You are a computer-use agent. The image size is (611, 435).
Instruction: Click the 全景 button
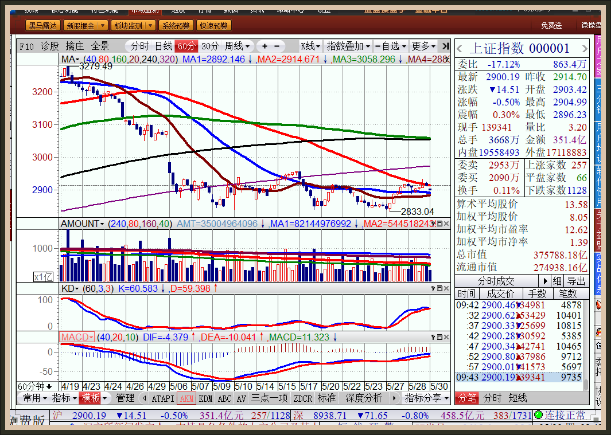pos(100,46)
